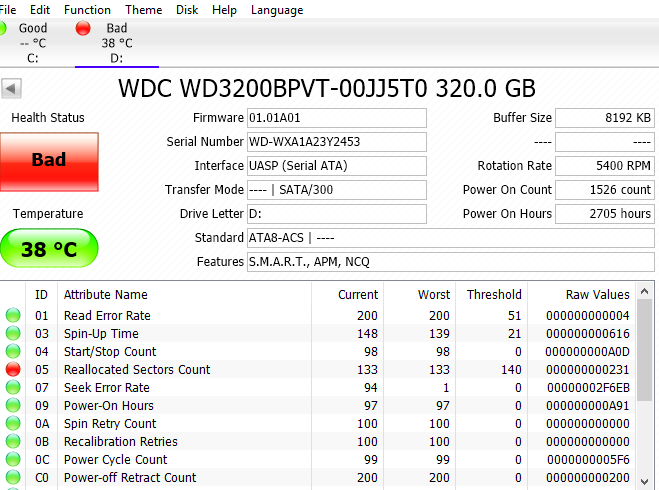Click the previous disk arrow button
This screenshot has height=490, width=659.
click(x=11, y=89)
